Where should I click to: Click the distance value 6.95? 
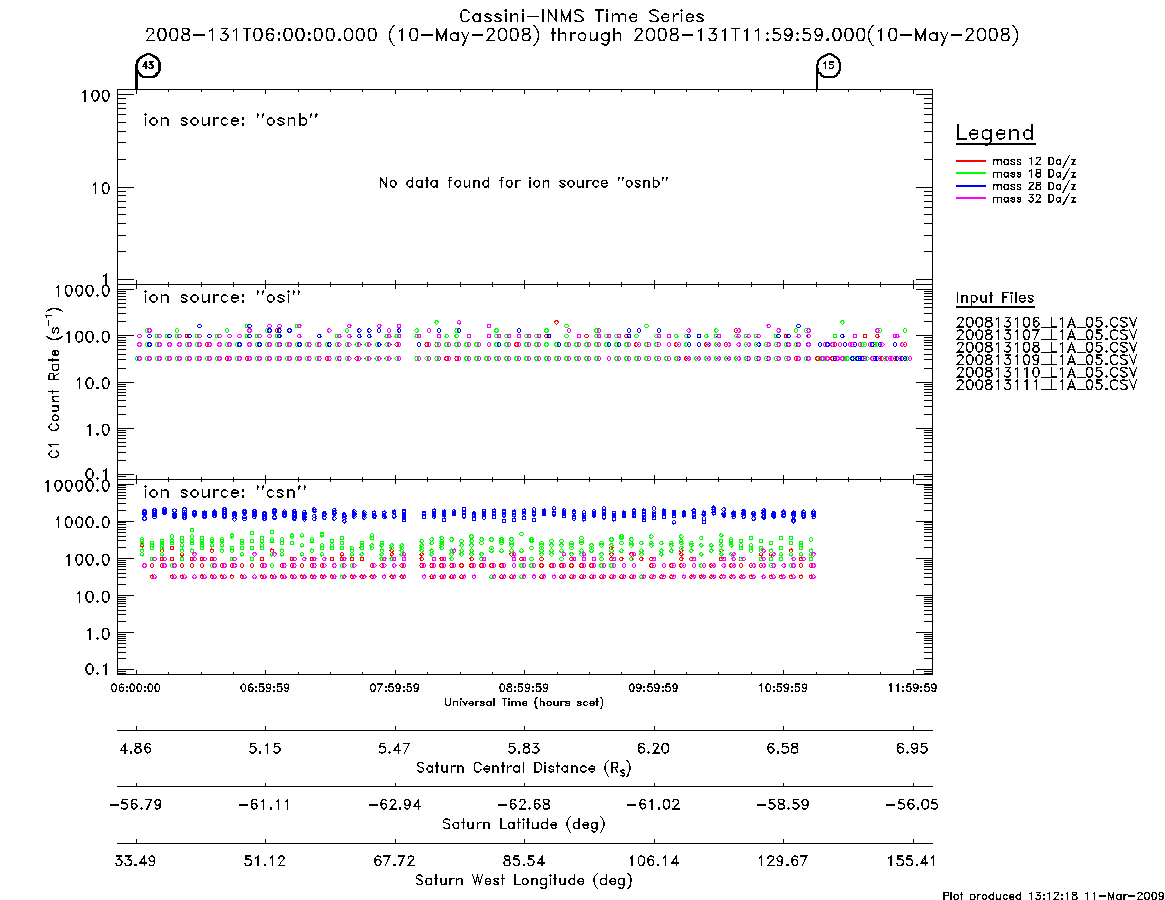coord(912,748)
